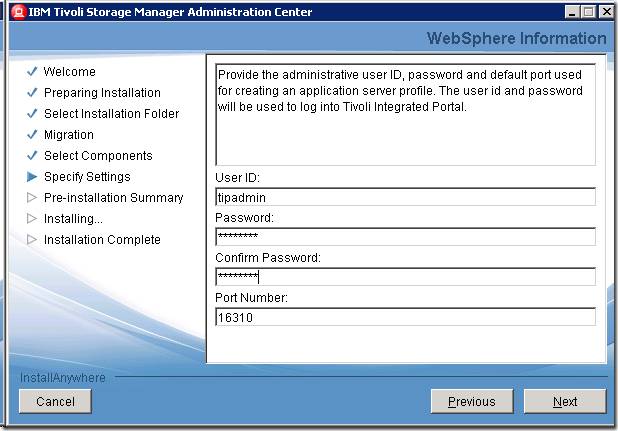Click the Port Number field
The width and height of the screenshot is (618, 431).
405,317
